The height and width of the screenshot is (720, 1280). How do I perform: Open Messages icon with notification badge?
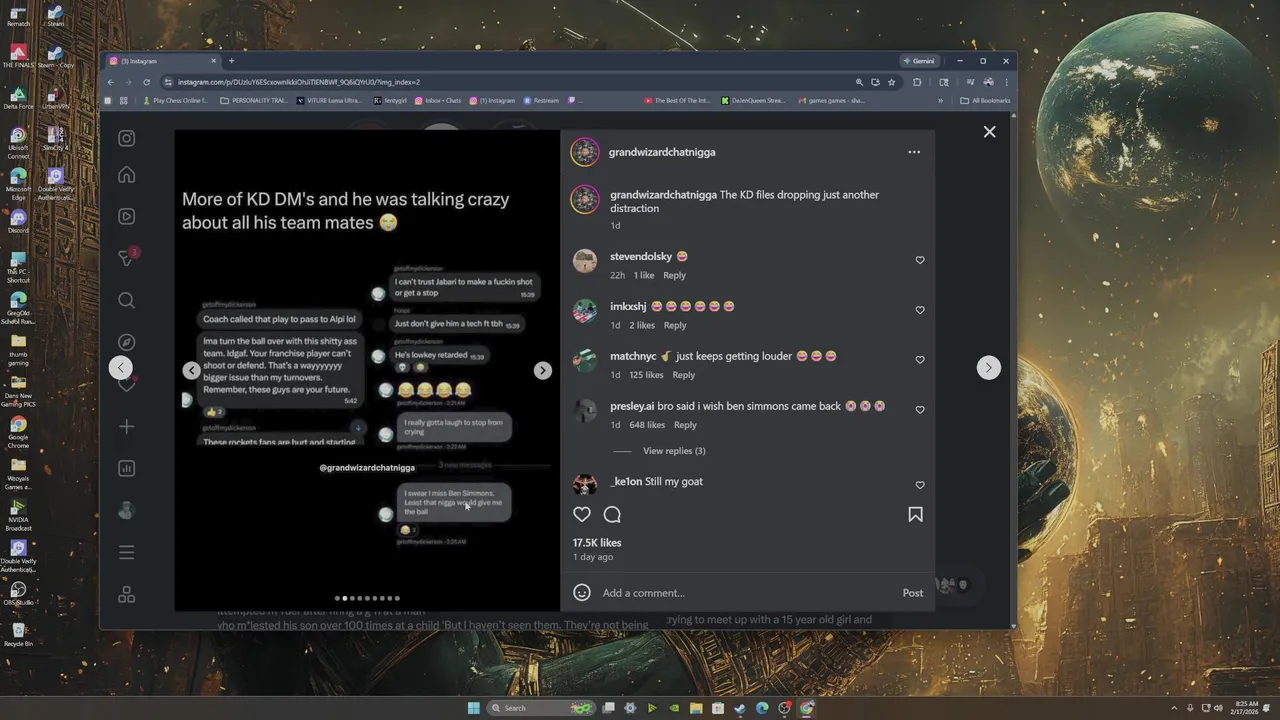tap(127, 258)
